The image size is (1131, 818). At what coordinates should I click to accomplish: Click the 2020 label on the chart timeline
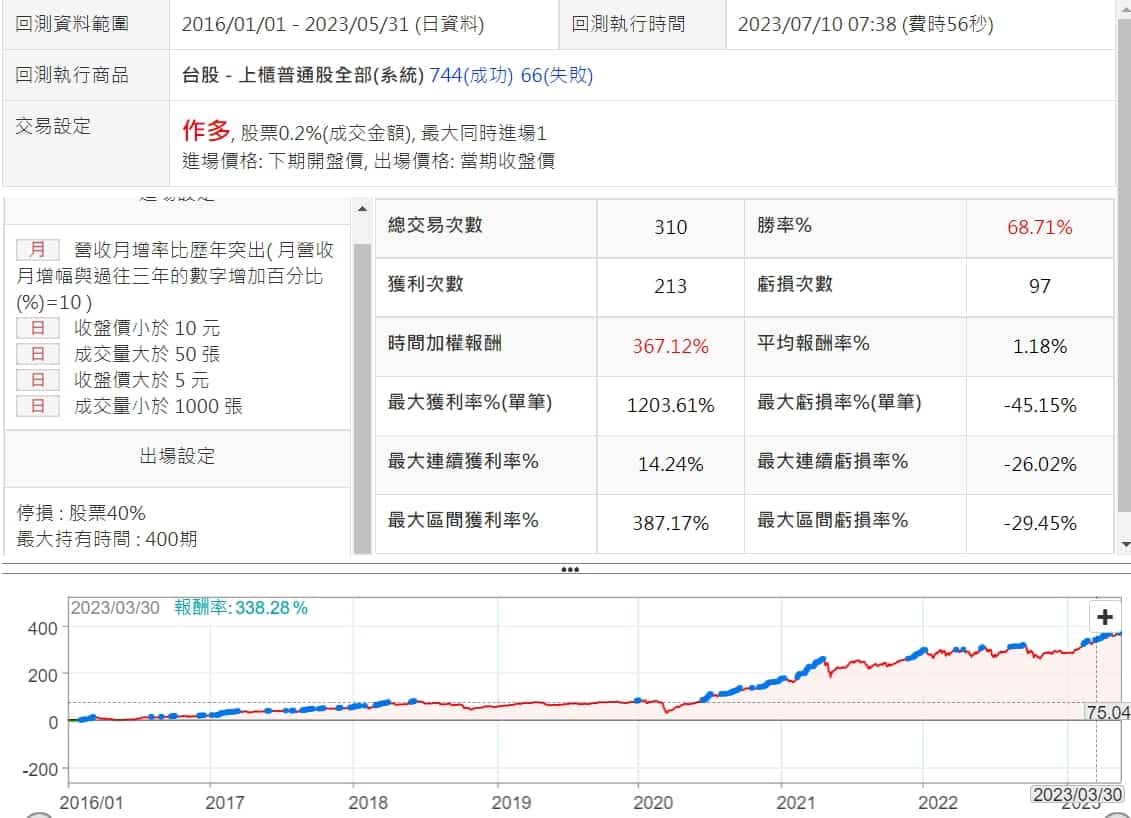pos(654,802)
